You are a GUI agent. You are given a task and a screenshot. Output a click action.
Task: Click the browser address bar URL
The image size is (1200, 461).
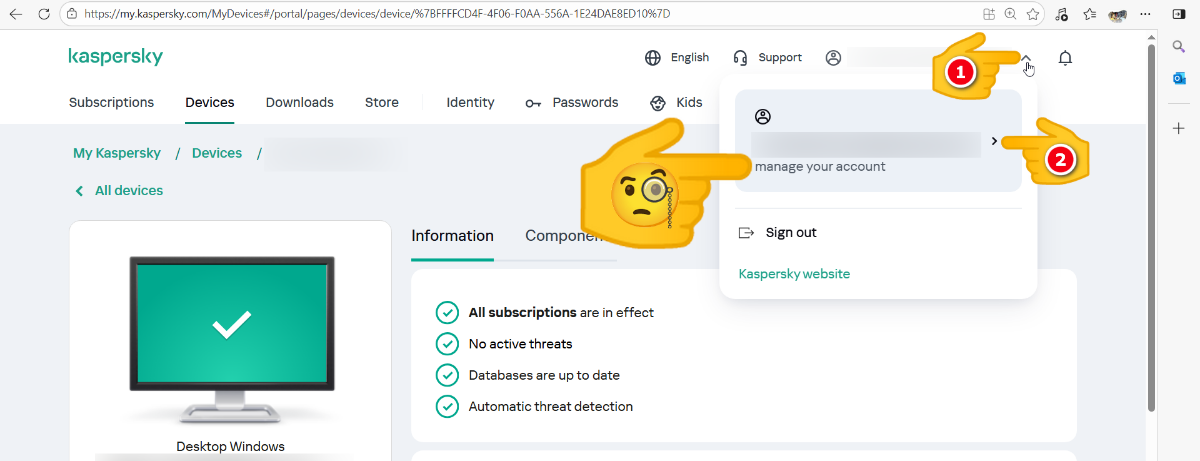380,15
